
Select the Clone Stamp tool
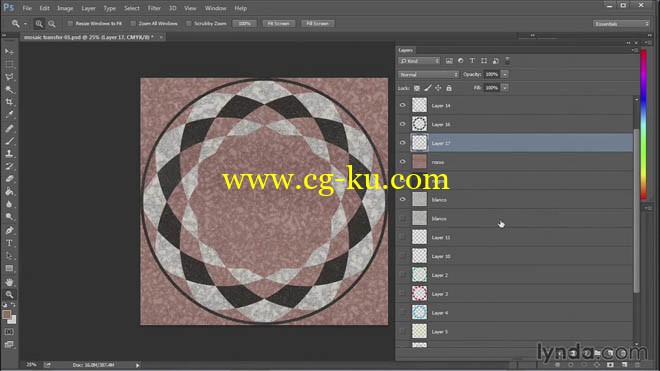pos(9,154)
